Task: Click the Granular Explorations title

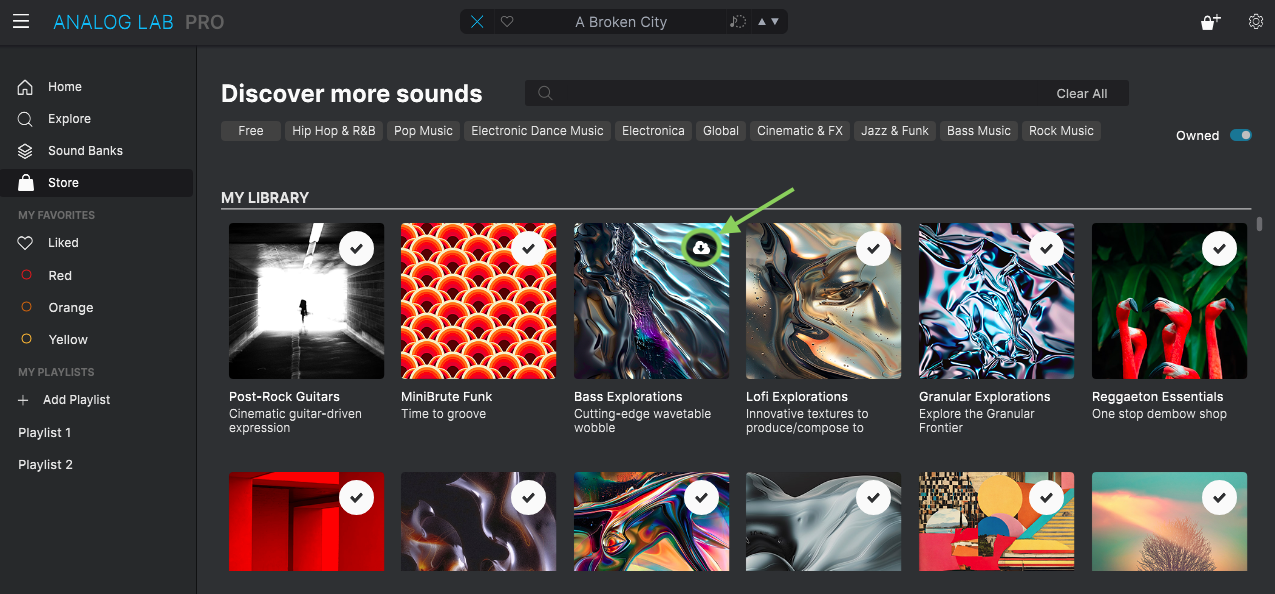Action: (984, 397)
